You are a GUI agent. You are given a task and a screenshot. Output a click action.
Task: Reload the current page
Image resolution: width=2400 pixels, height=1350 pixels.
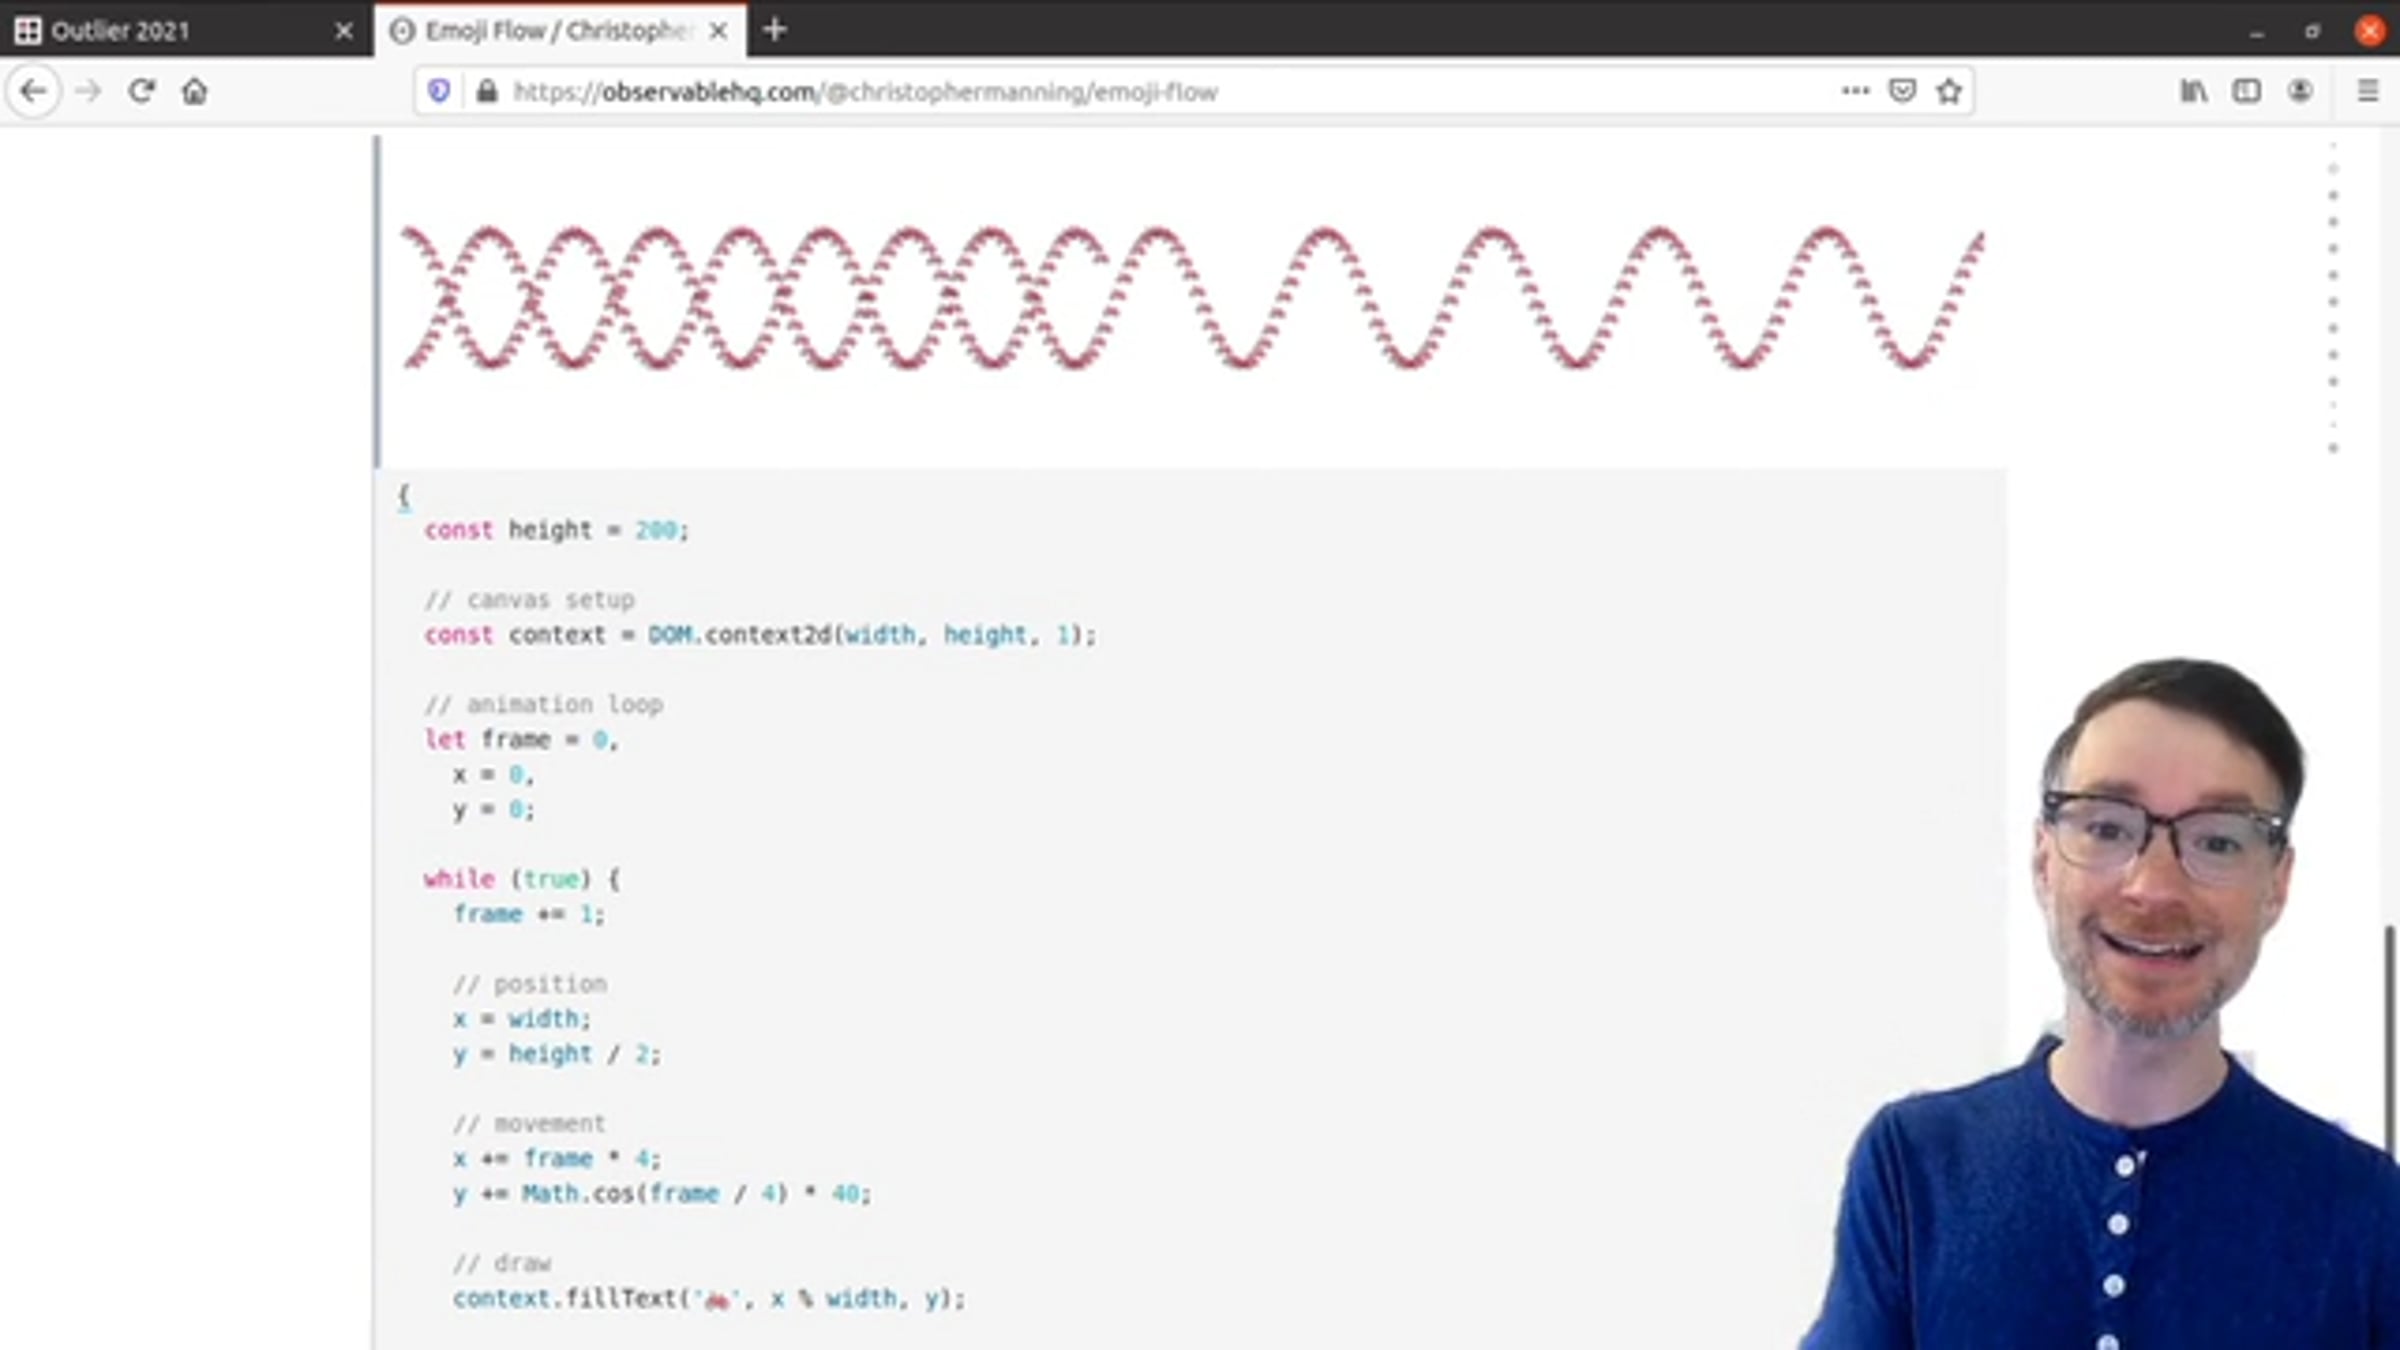point(141,91)
